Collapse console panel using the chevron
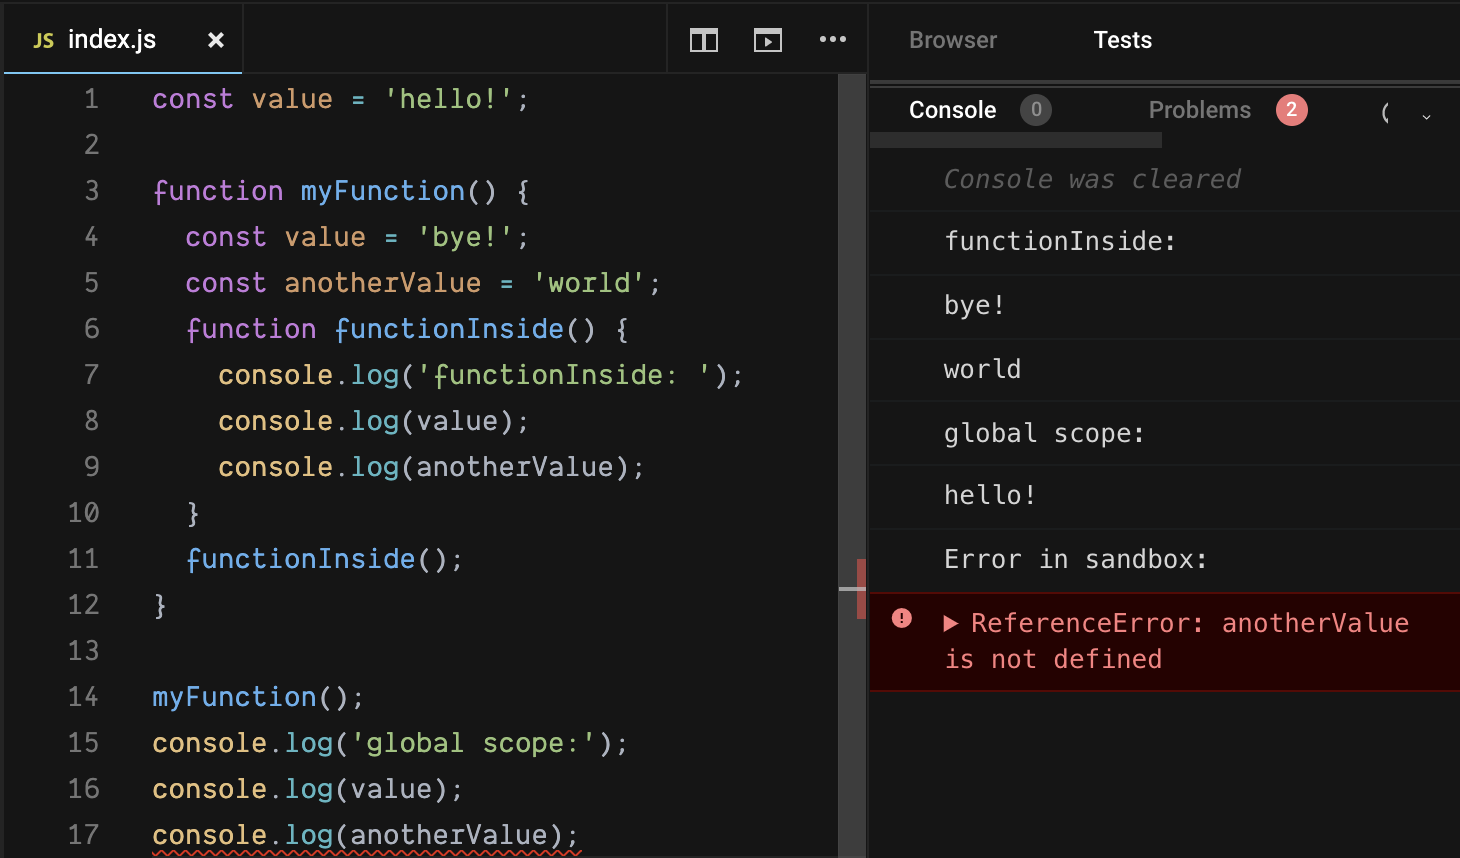Image resolution: width=1460 pixels, height=858 pixels. [x=1426, y=116]
